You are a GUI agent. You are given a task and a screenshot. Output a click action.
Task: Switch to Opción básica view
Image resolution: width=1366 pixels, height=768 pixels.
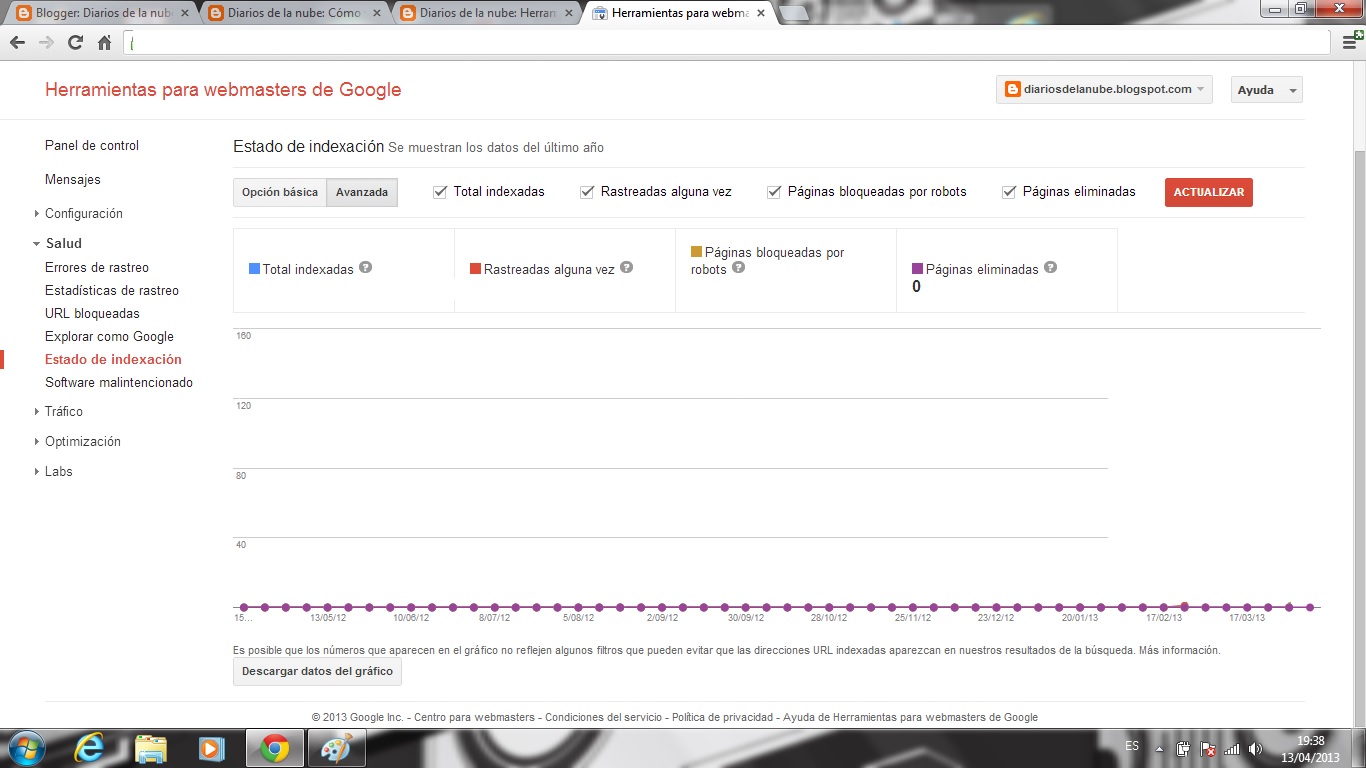[x=280, y=192]
